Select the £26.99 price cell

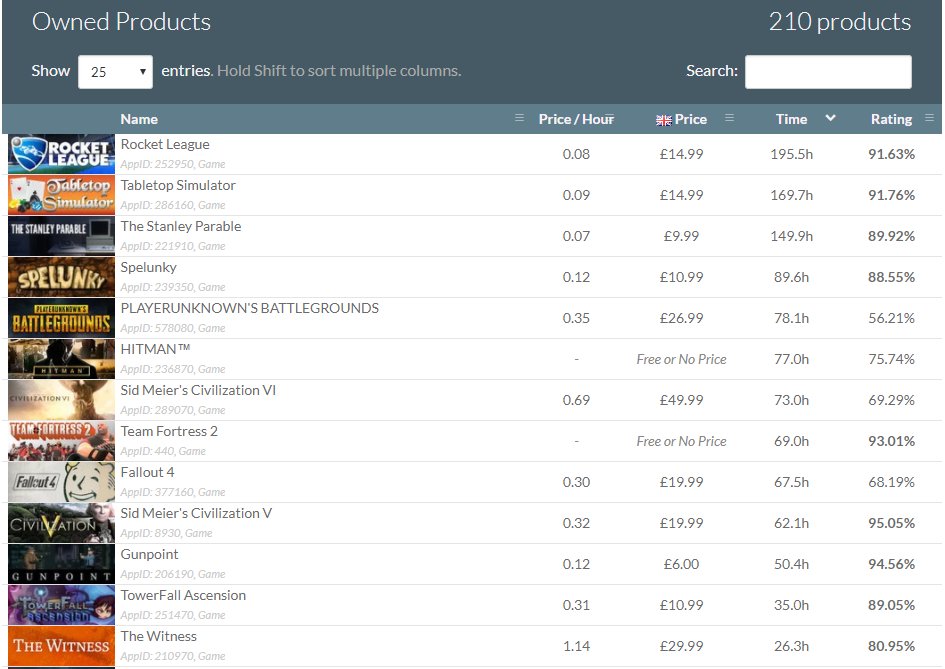click(681, 318)
